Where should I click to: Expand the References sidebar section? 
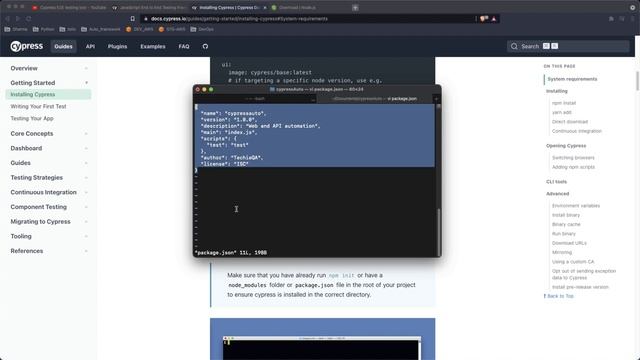[49, 251]
